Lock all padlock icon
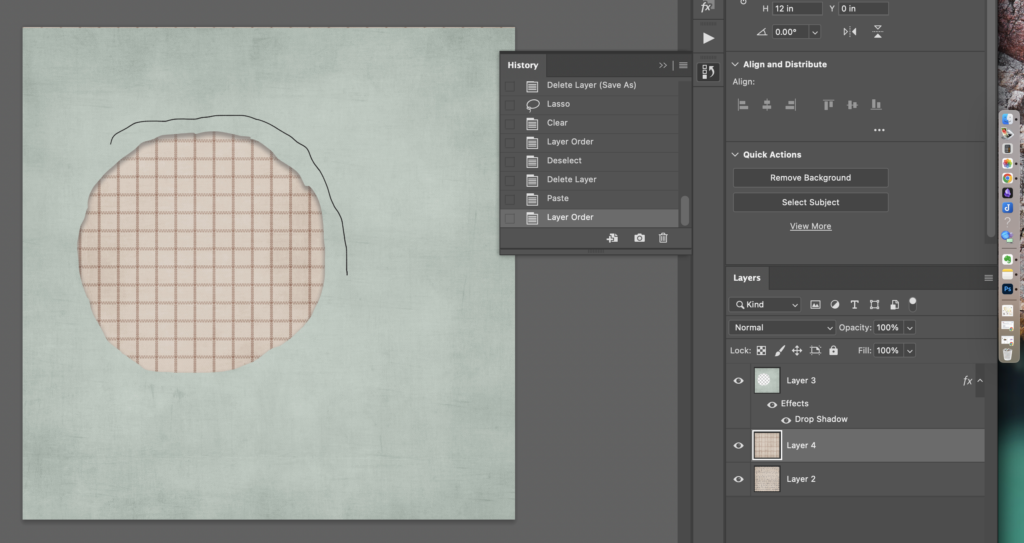 (x=833, y=351)
